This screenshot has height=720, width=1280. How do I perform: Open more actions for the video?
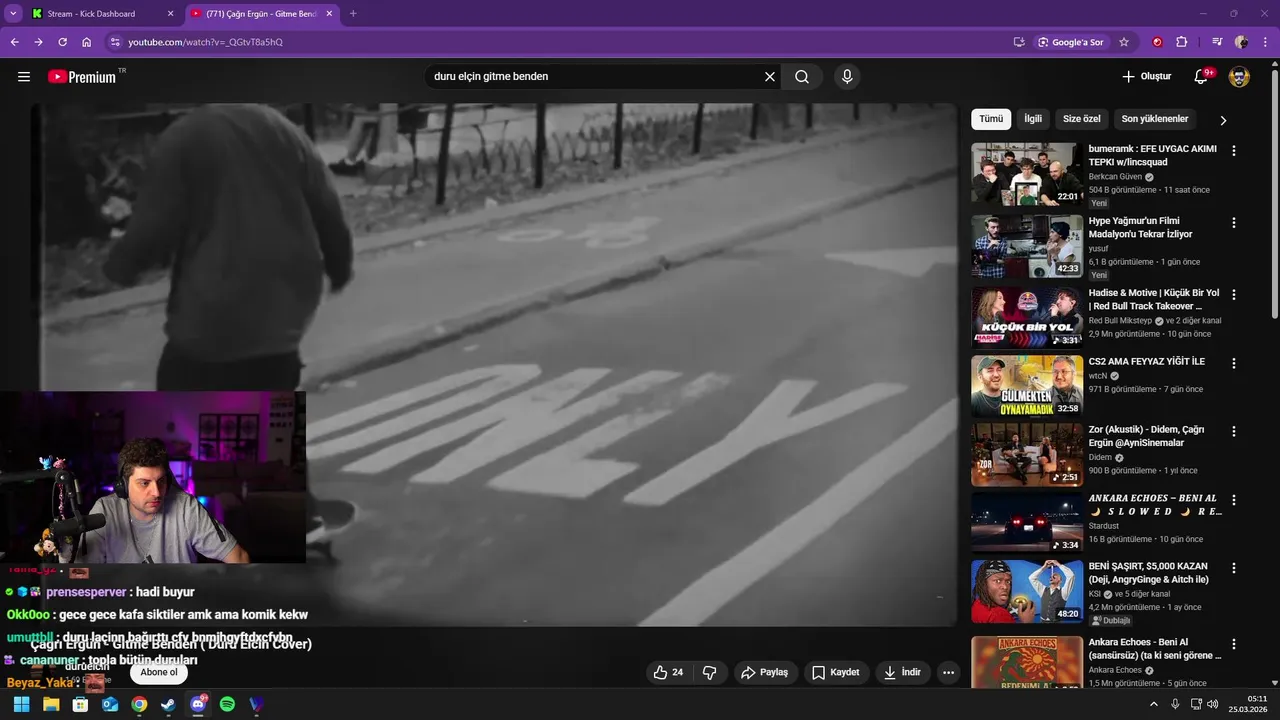point(949,673)
